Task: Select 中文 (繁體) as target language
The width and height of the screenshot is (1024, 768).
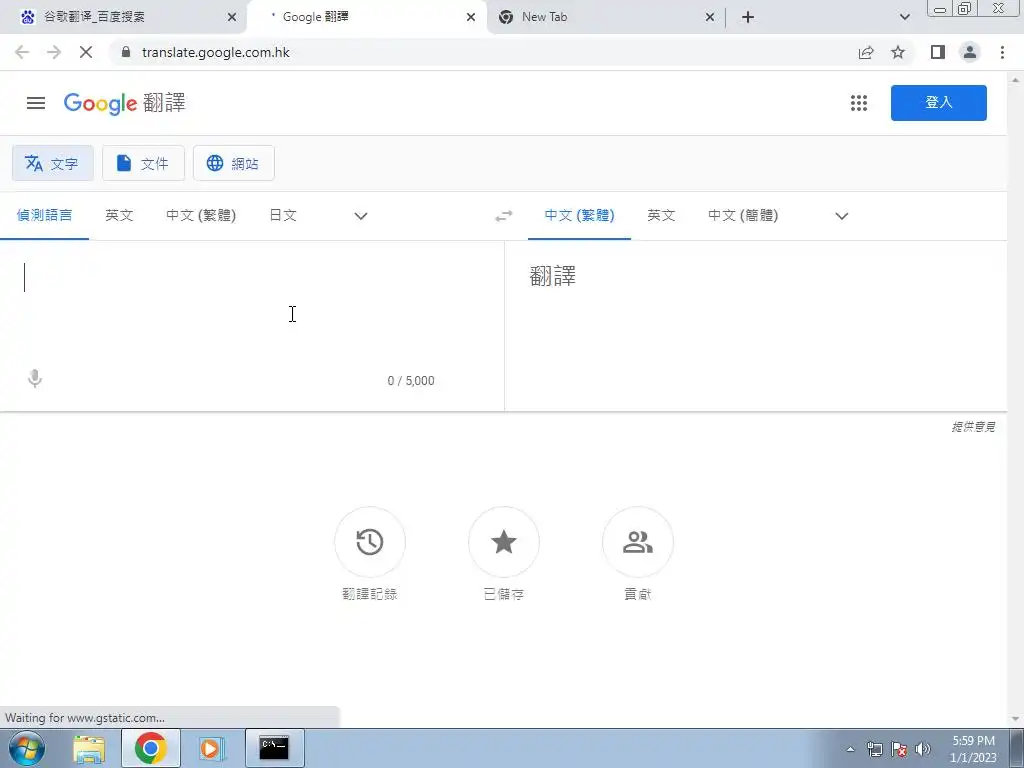Action: click(x=579, y=216)
